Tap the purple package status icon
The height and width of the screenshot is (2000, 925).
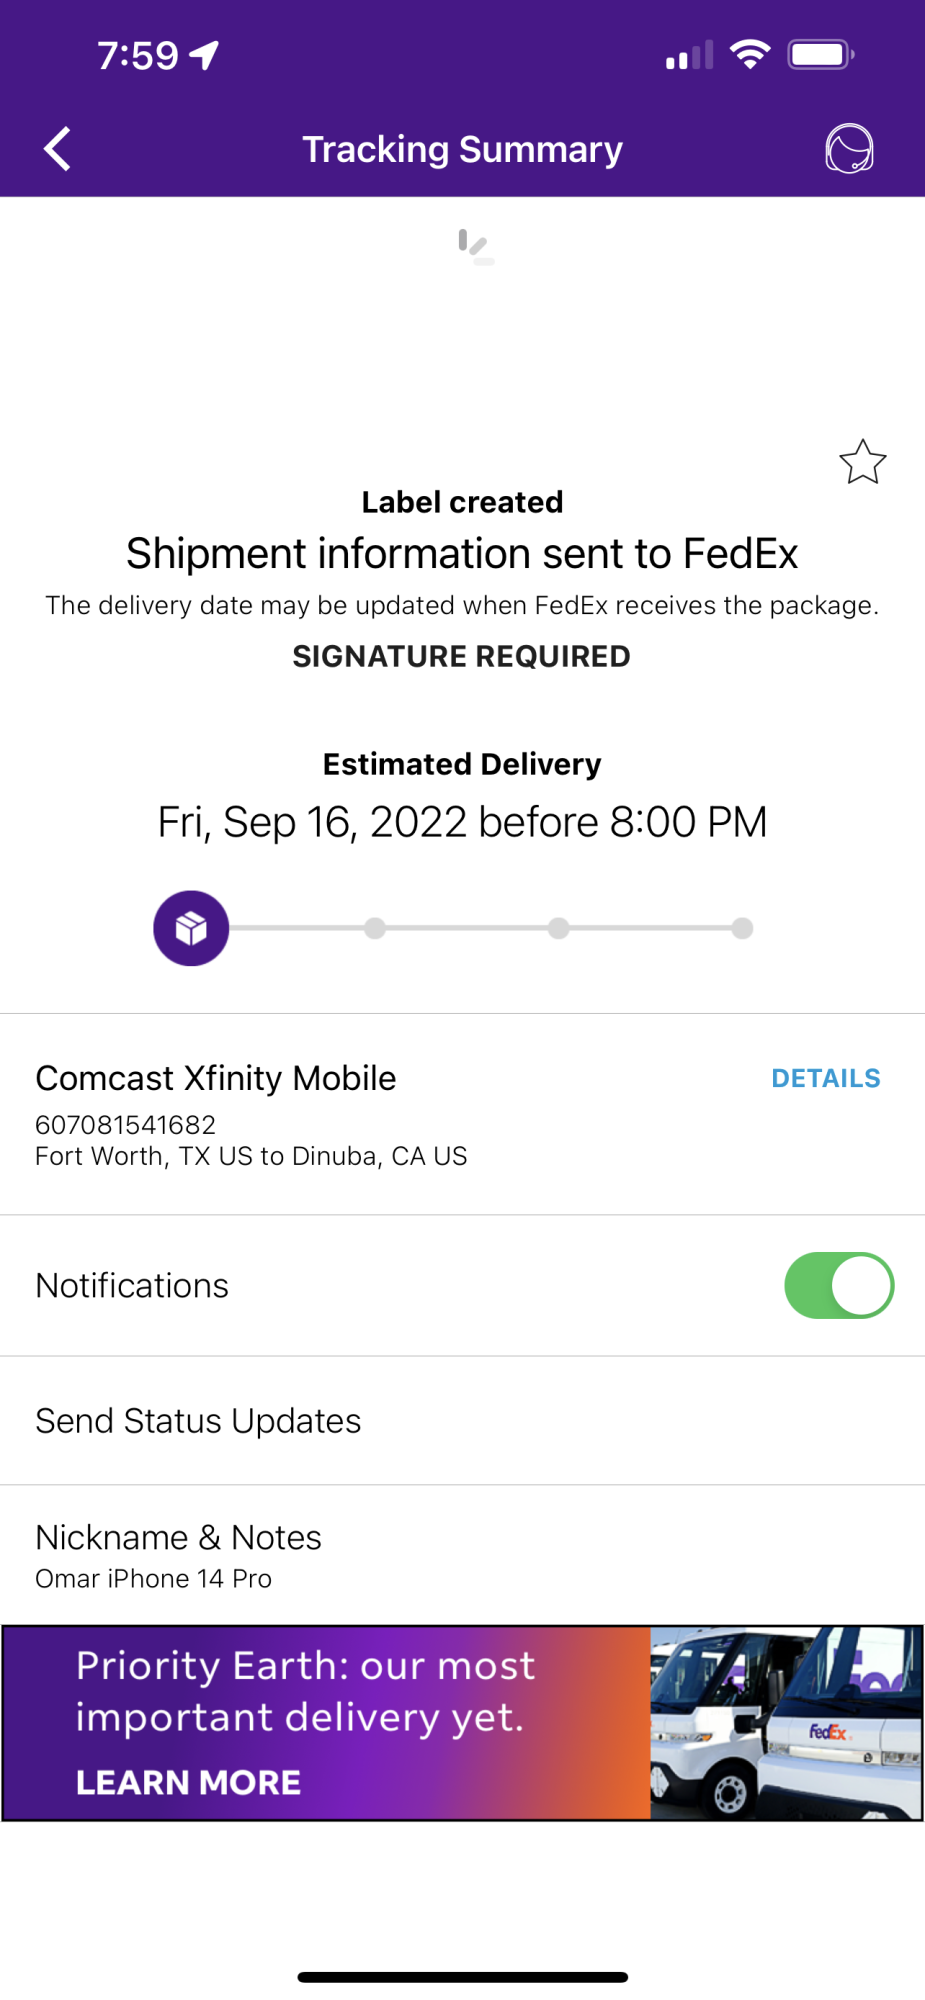coord(191,928)
